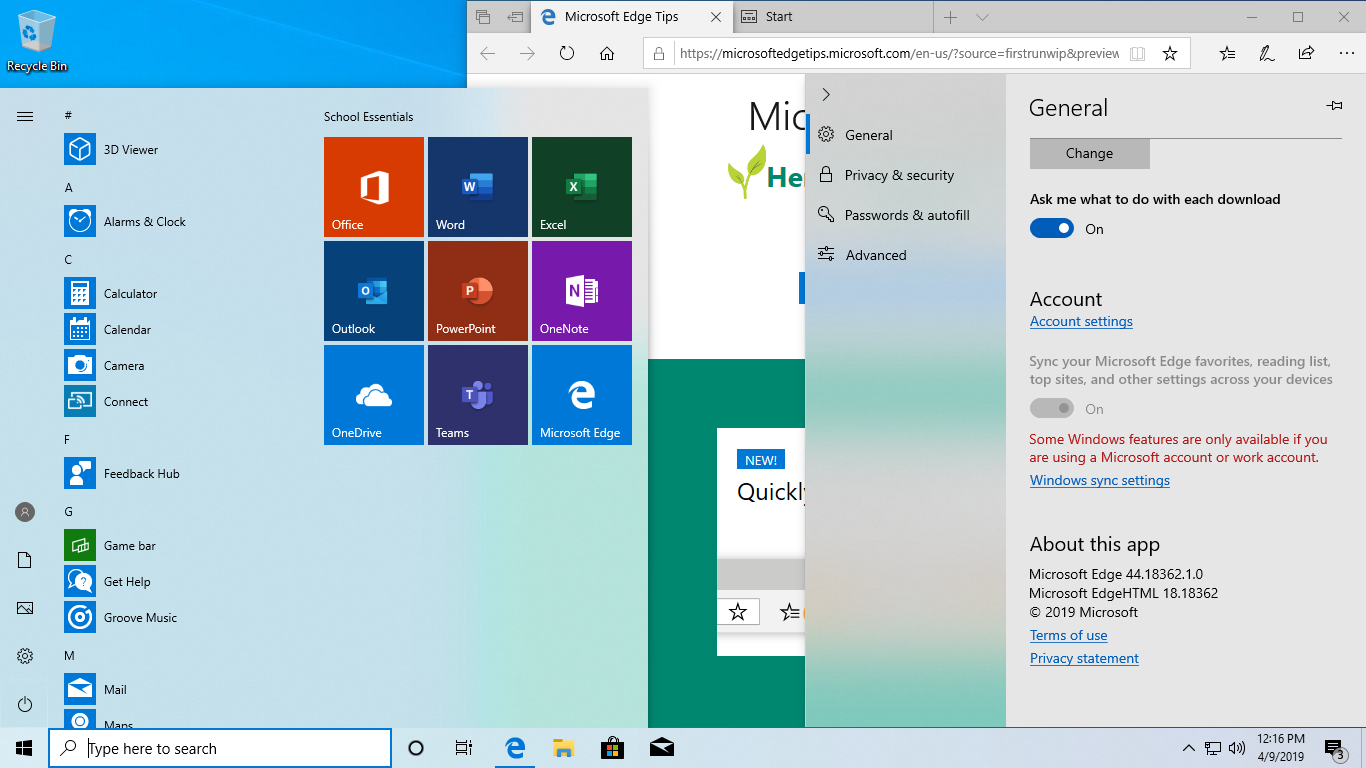Open Settings gear in Start menu rail
This screenshot has width=1366, height=768.
[25, 656]
